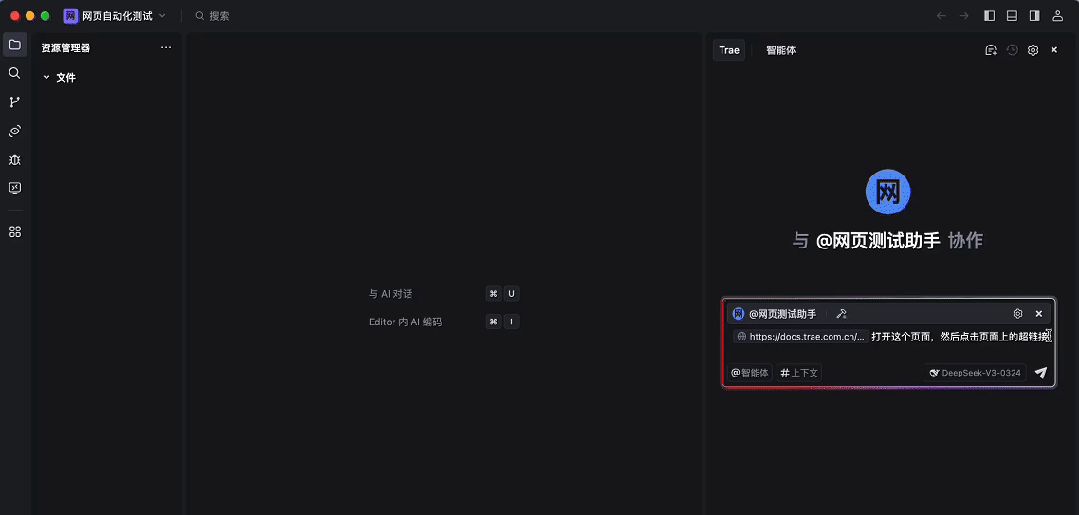Open the 网页自动化测试 project dropdown

click(x=115, y=16)
